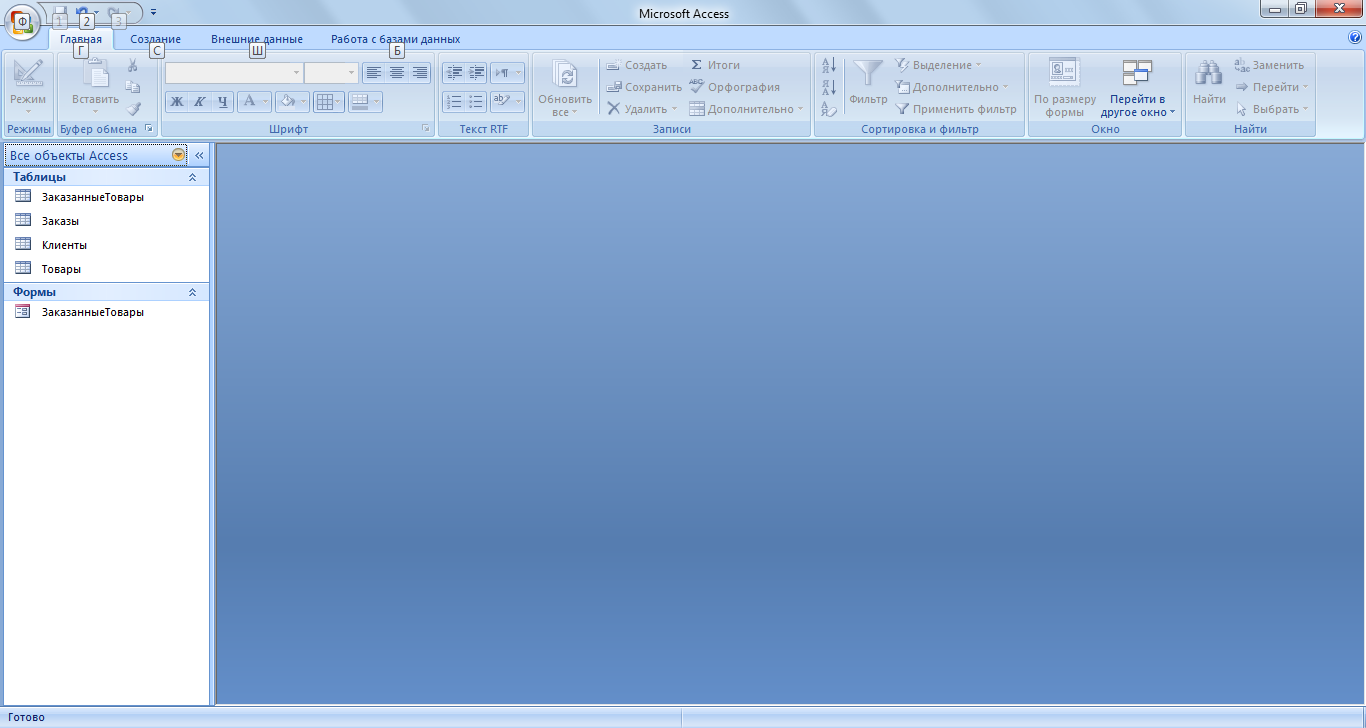Collapse the navigation pane with « button

click(199, 155)
